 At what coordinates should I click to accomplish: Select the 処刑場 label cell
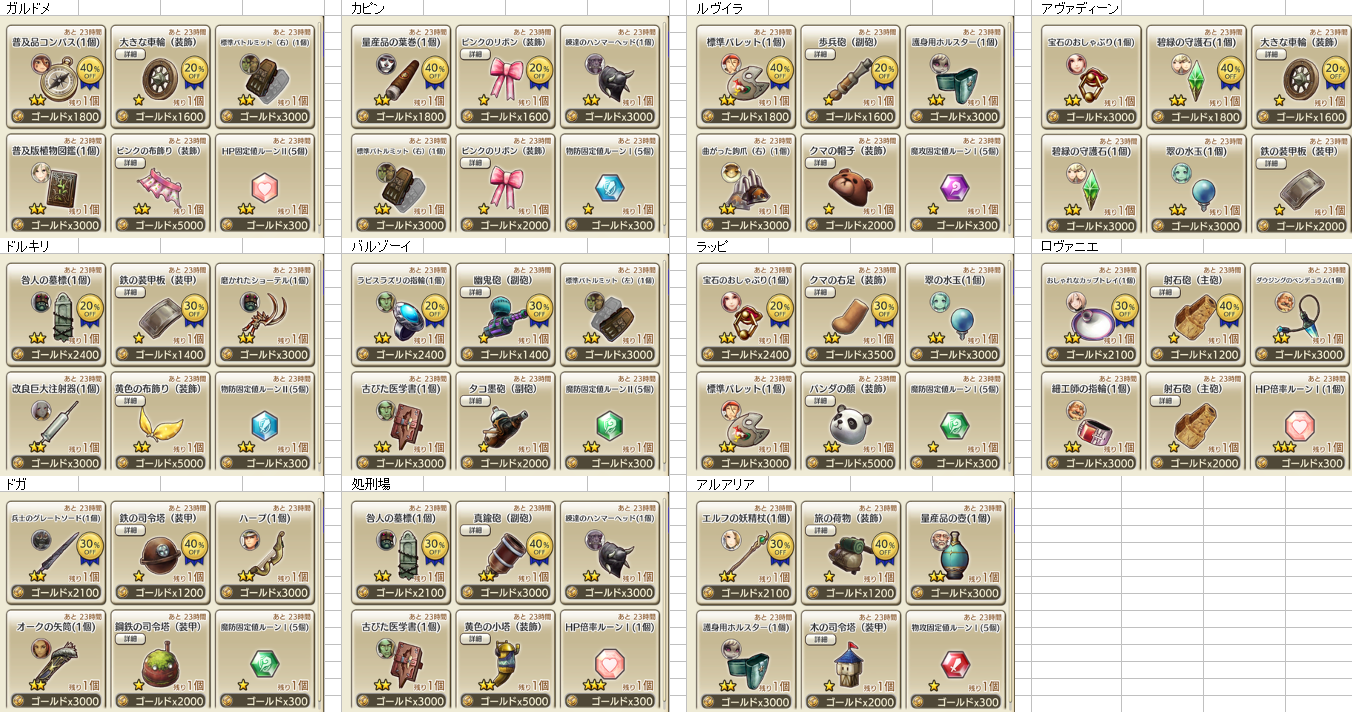click(x=371, y=484)
